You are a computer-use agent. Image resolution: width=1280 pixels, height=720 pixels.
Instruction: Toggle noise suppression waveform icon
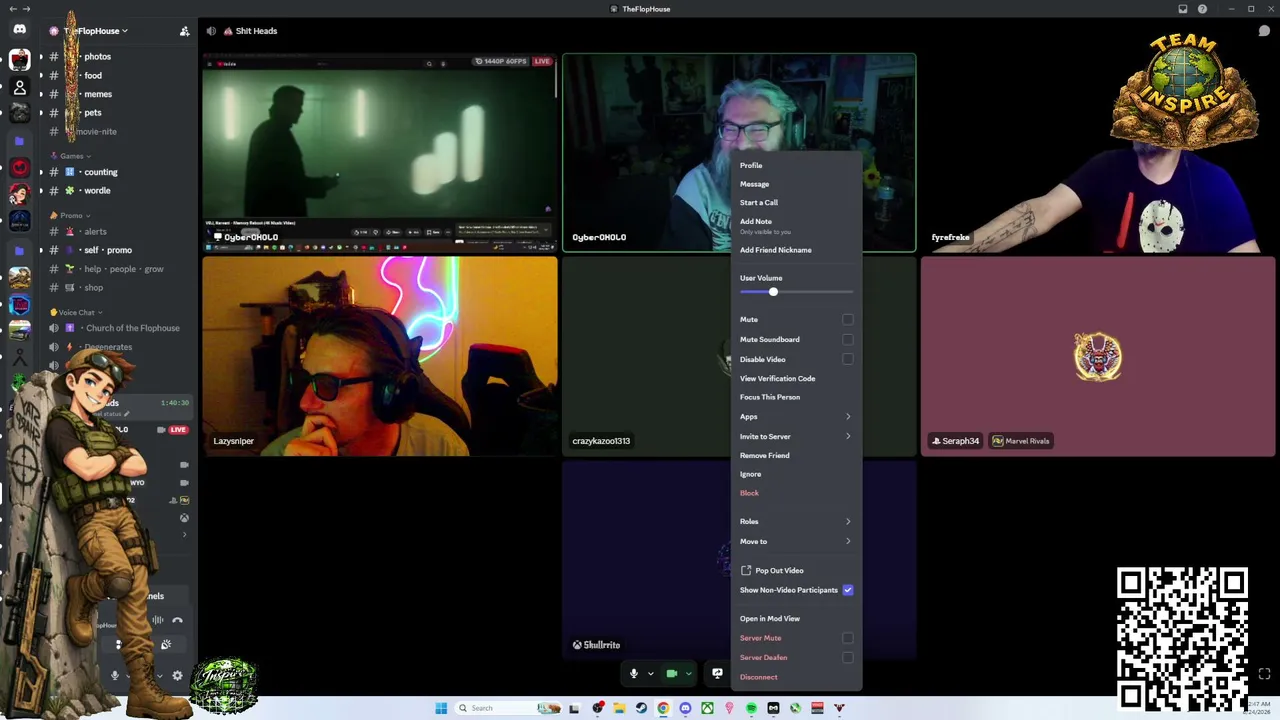pyautogui.click(x=157, y=620)
